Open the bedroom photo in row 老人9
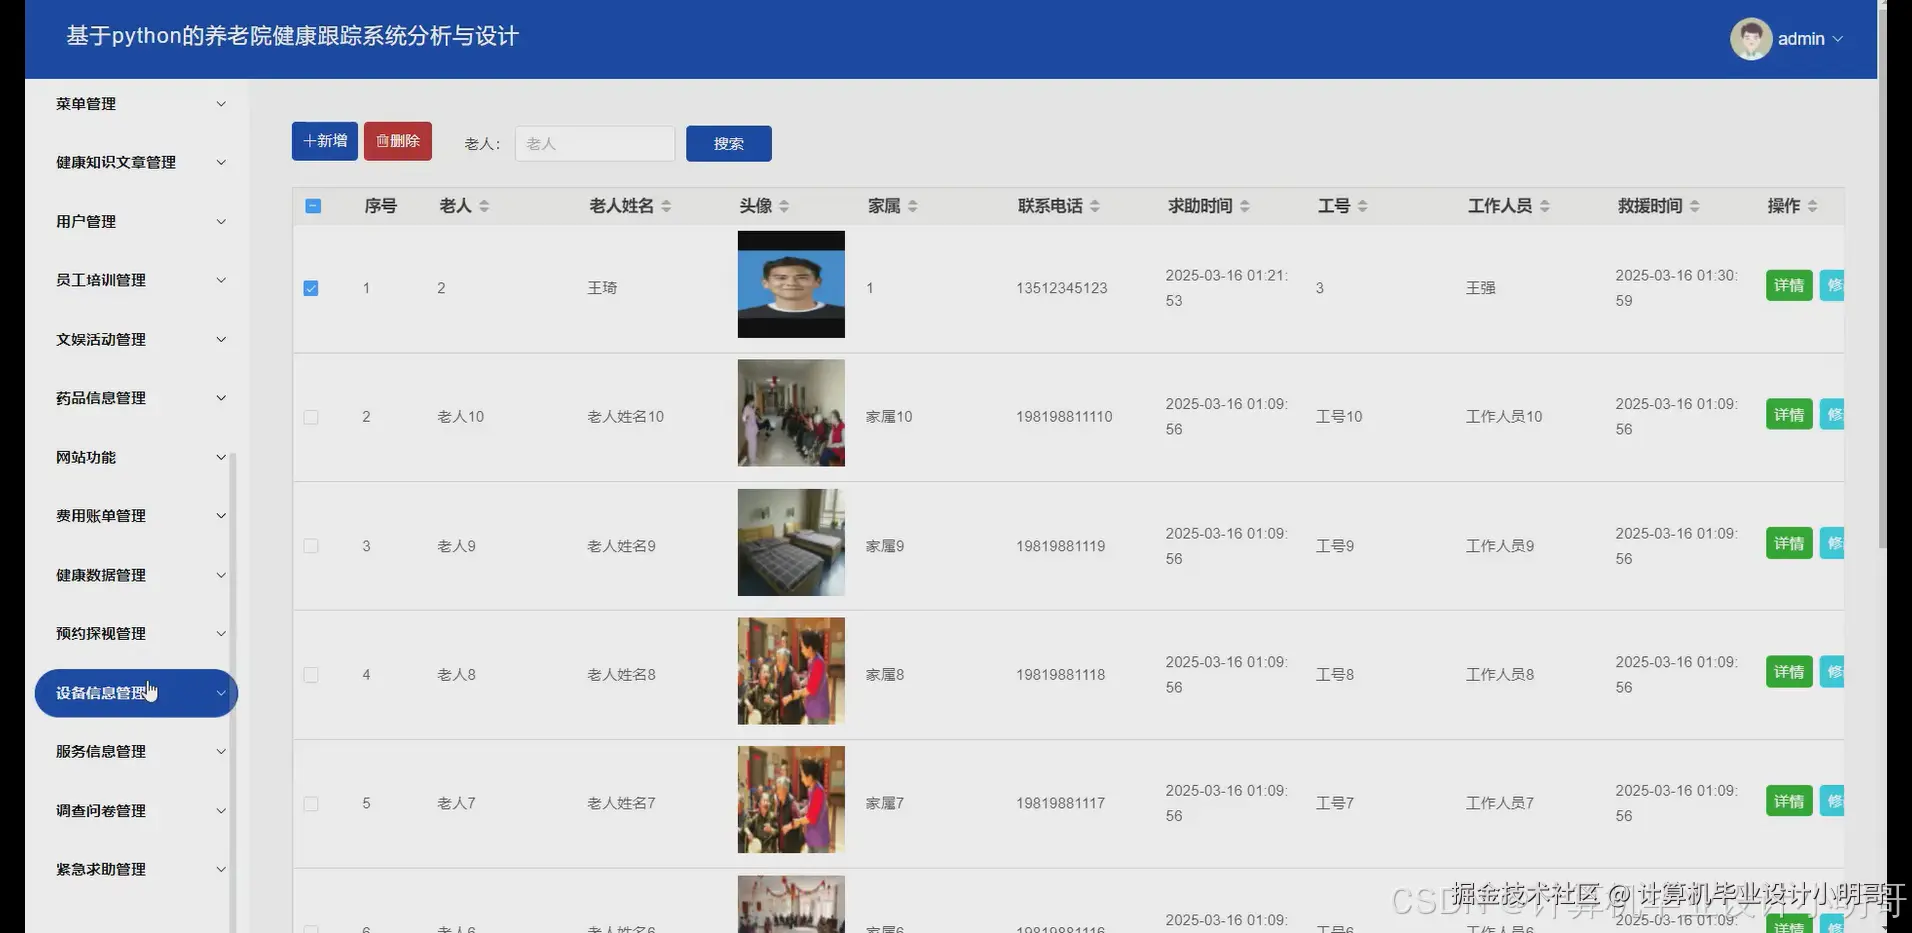1912x933 pixels. (791, 542)
